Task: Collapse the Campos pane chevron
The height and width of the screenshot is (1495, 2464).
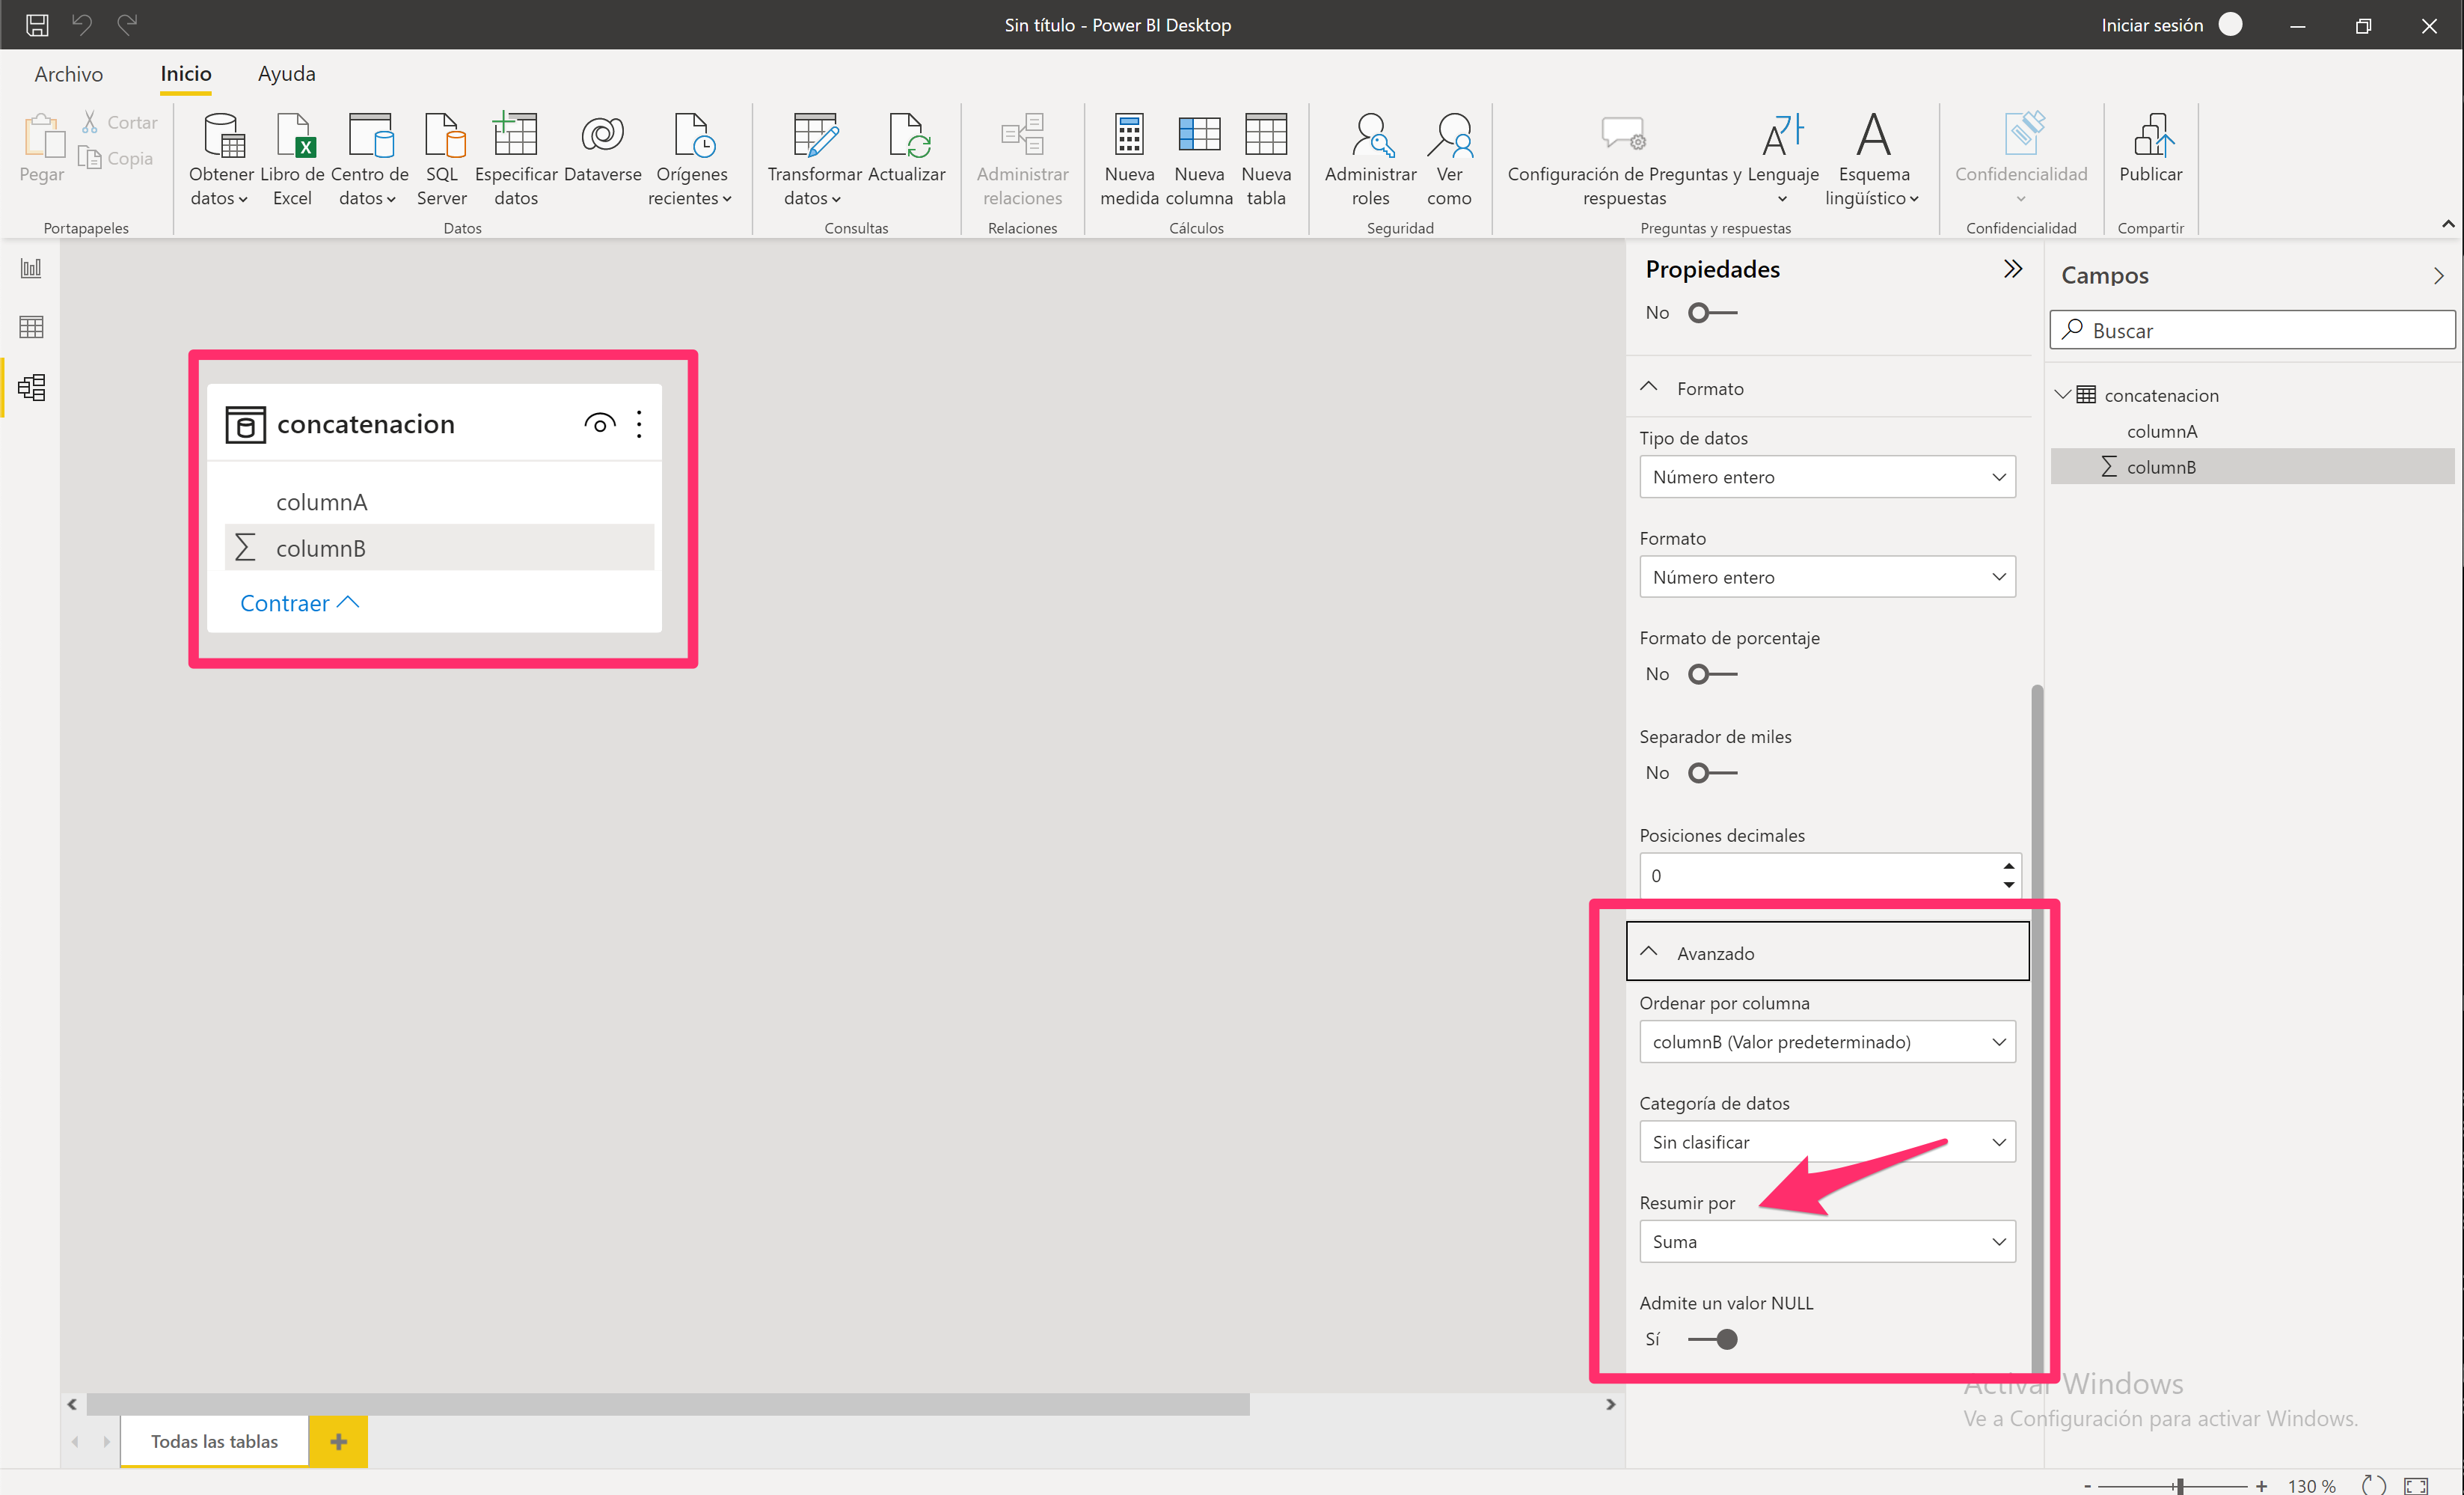Action: pyautogui.click(x=2438, y=276)
